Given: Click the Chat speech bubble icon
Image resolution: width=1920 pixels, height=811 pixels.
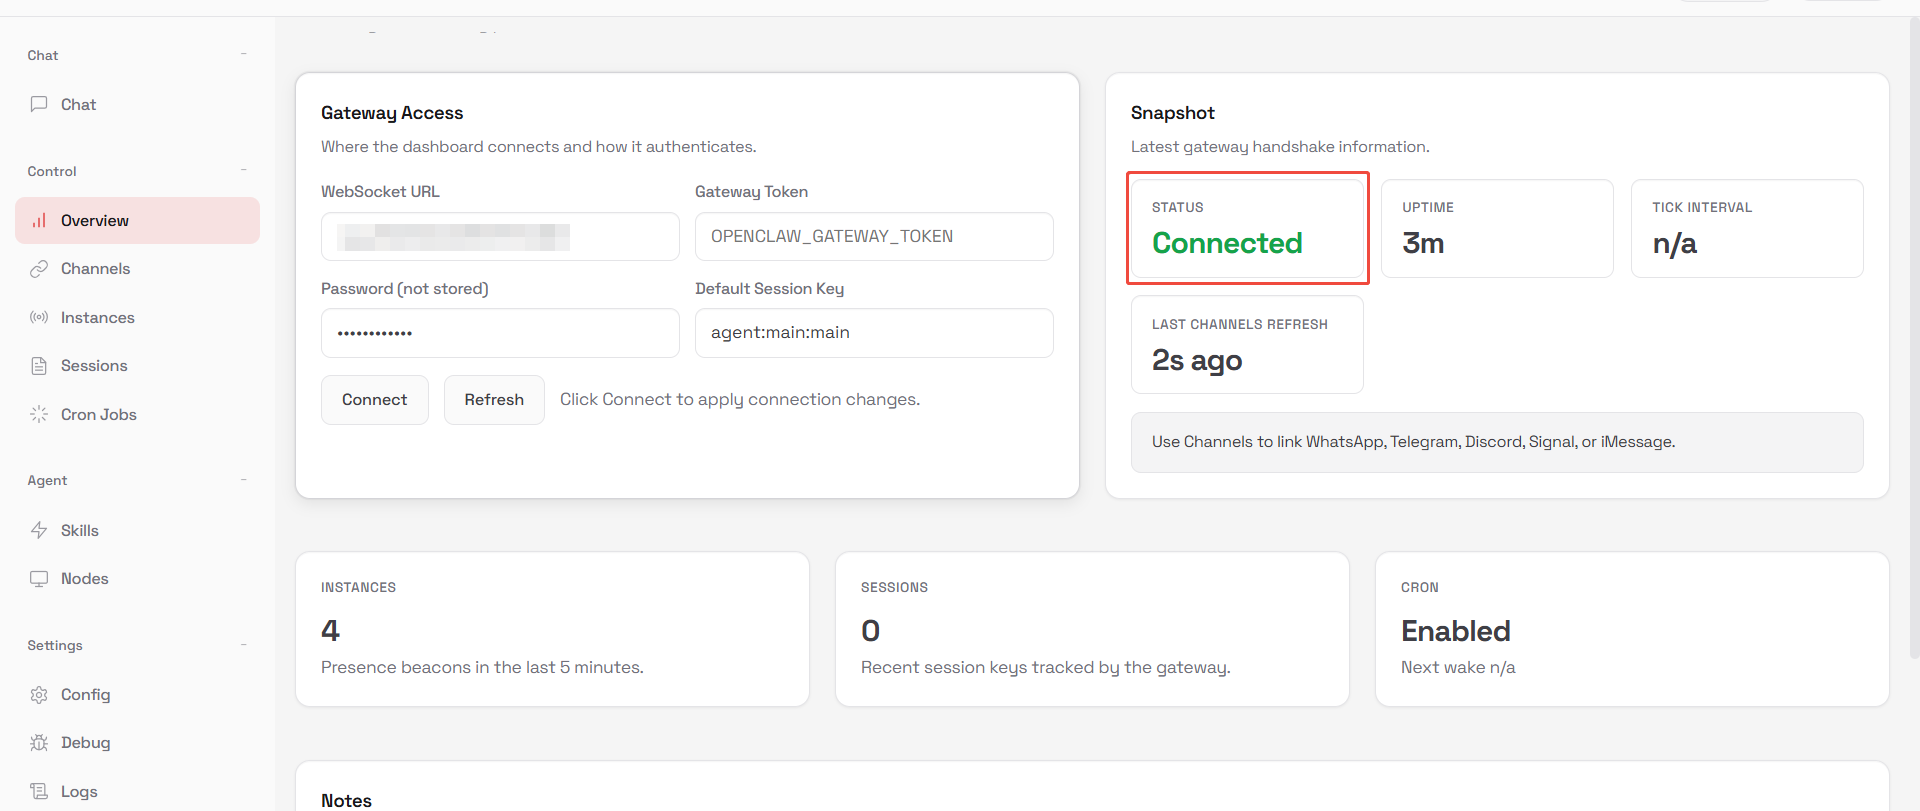Looking at the screenshot, I should coord(39,104).
